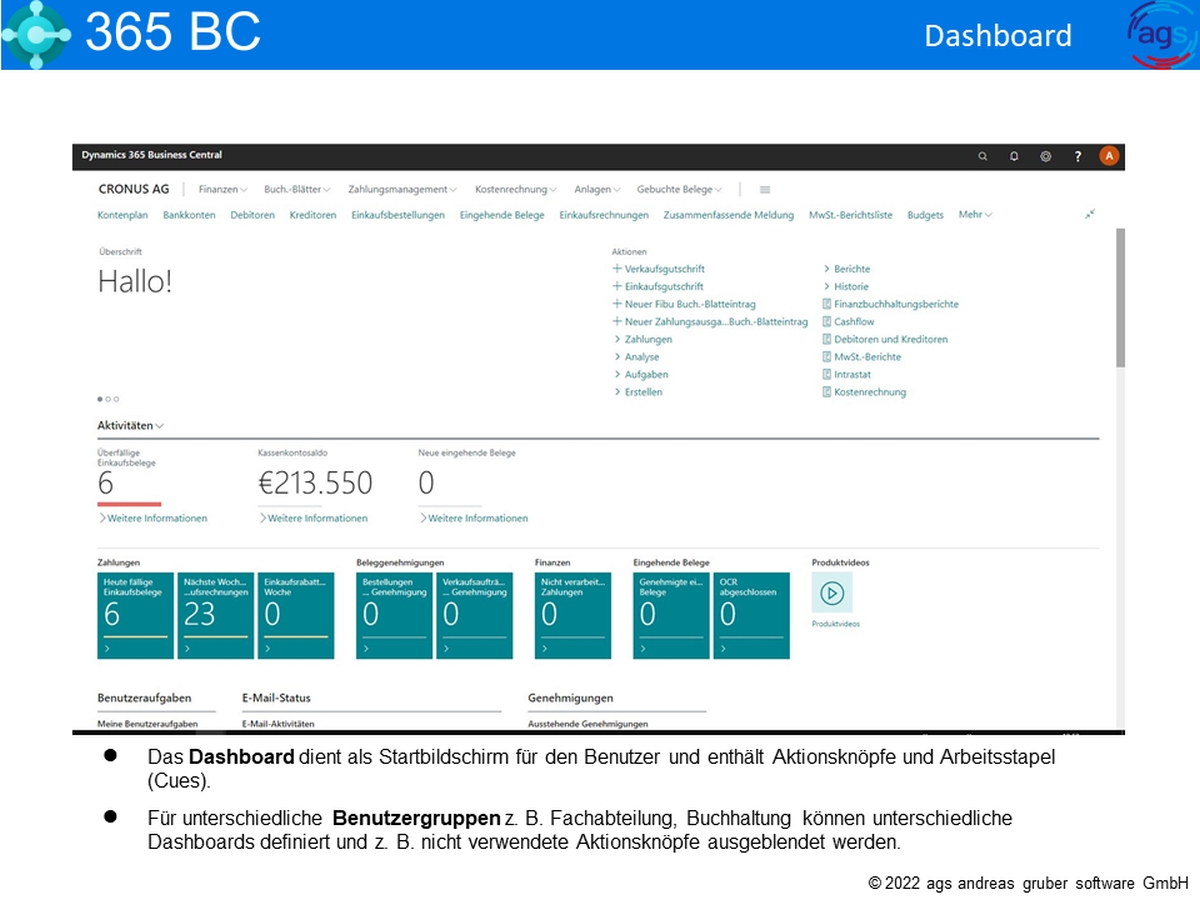This screenshot has height=900, width=1200.
Task: Click the page vertical scrollbar
Action: pyautogui.click(x=1120, y=298)
